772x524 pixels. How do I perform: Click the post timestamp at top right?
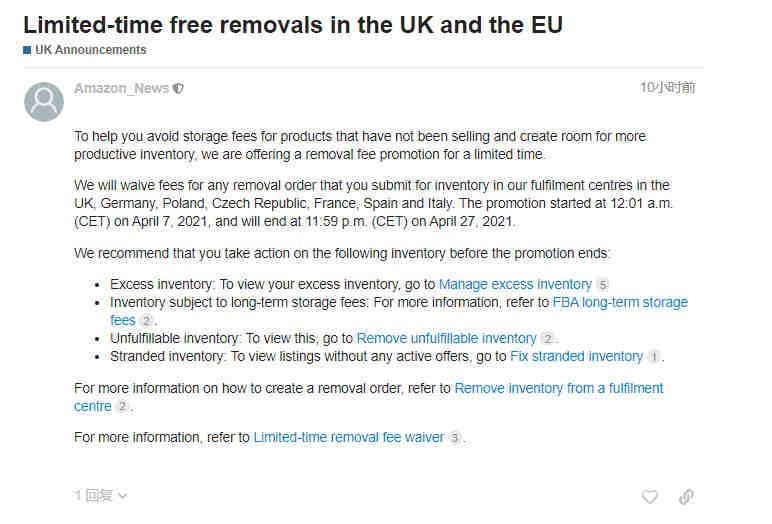click(x=667, y=88)
